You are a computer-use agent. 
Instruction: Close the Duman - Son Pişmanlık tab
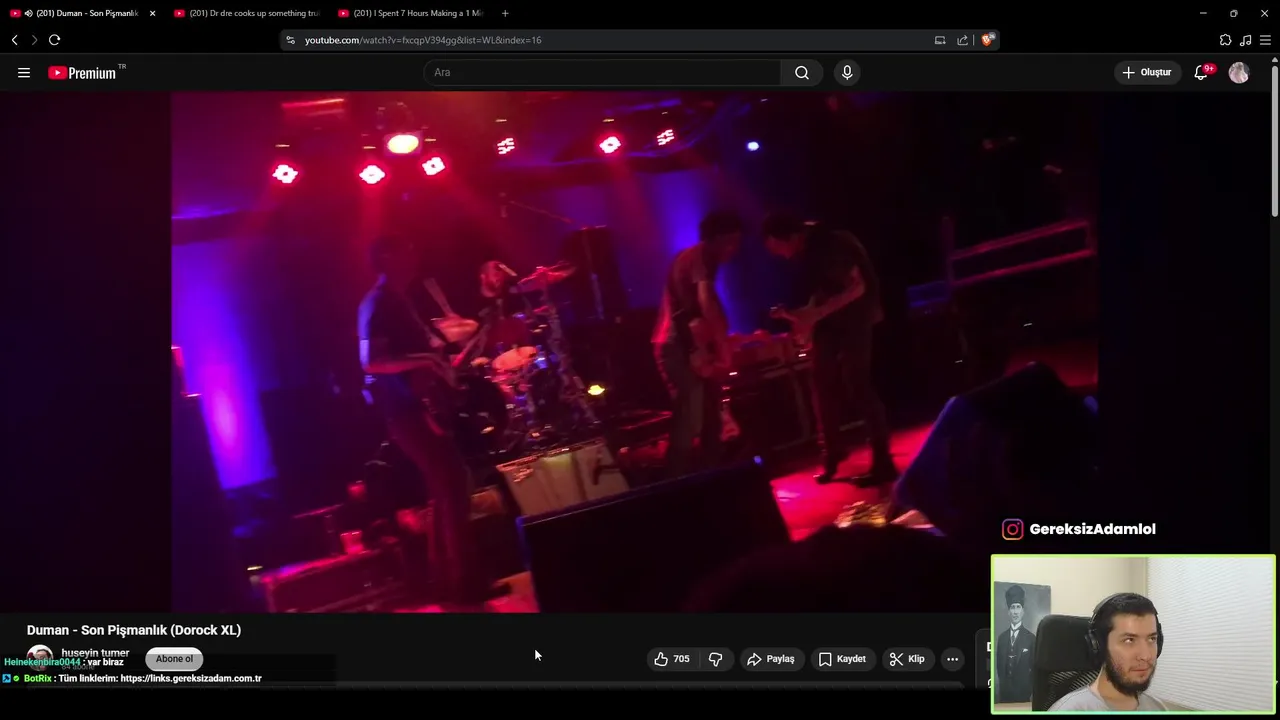pyautogui.click(x=152, y=13)
